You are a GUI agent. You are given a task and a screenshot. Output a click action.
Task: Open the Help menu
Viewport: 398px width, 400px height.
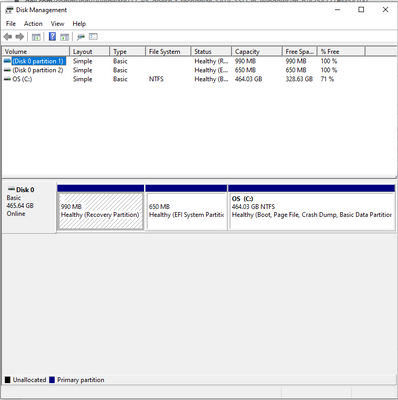[79, 24]
